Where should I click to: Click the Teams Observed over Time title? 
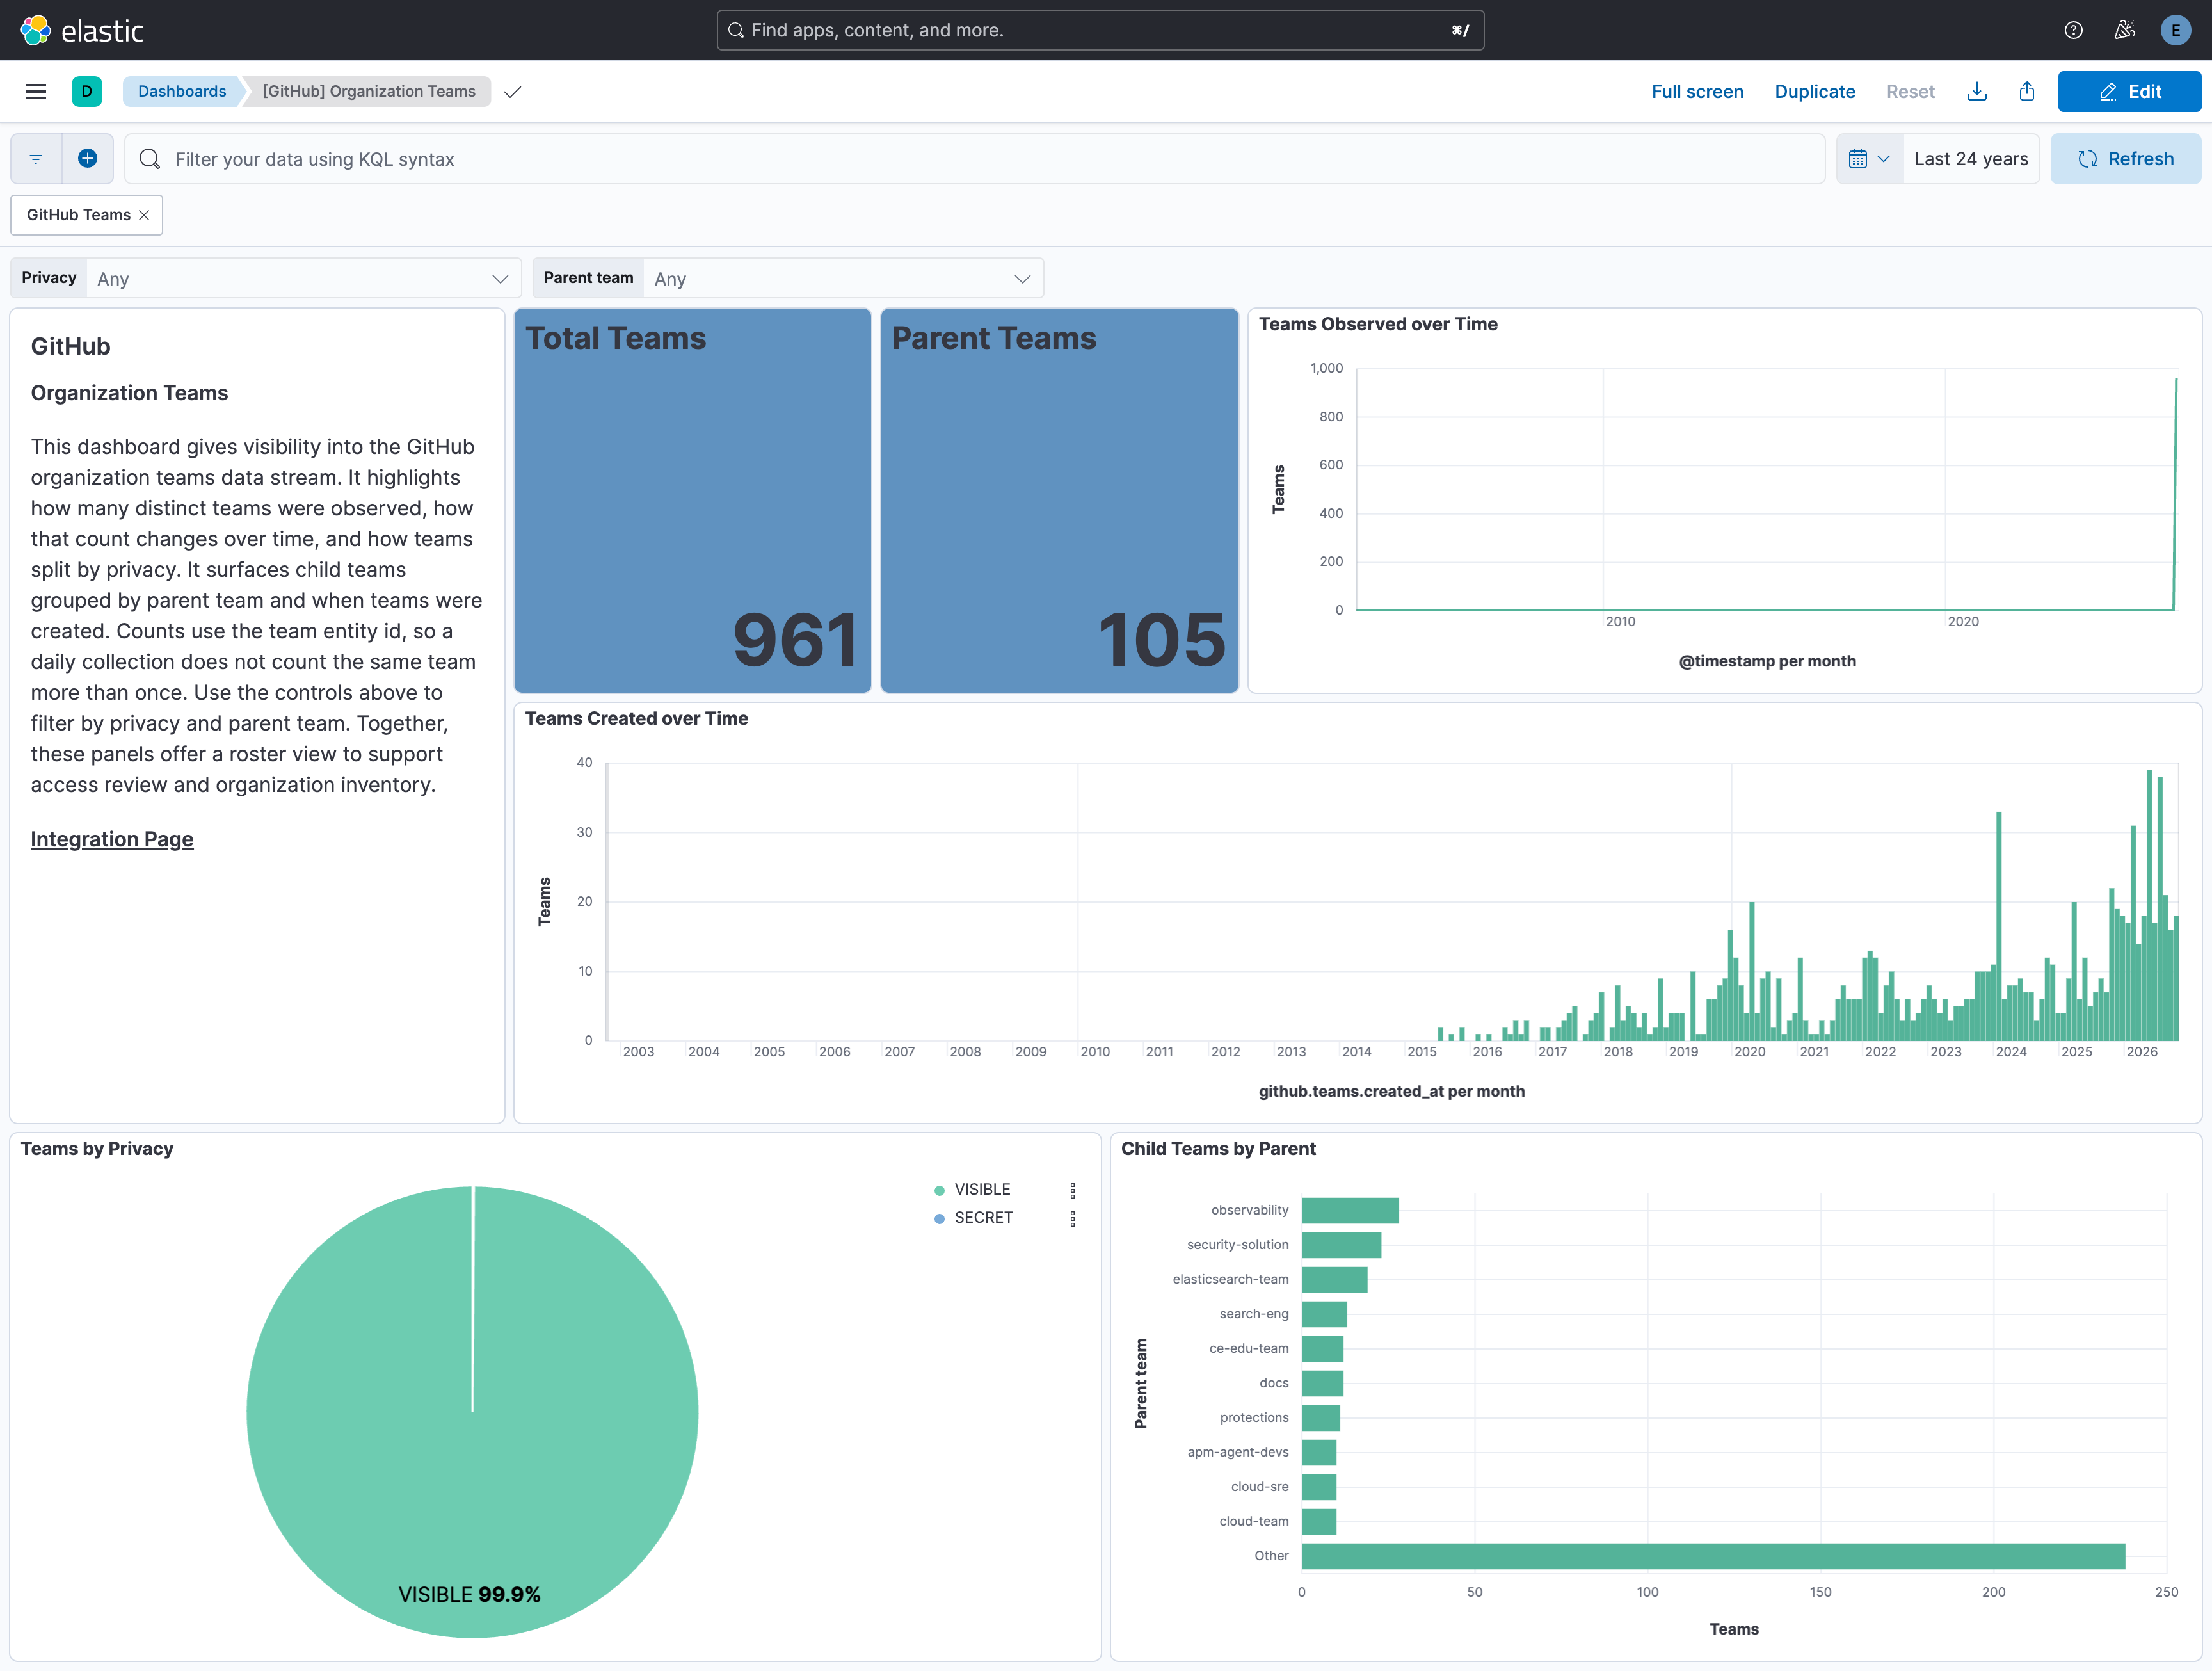1378,324
